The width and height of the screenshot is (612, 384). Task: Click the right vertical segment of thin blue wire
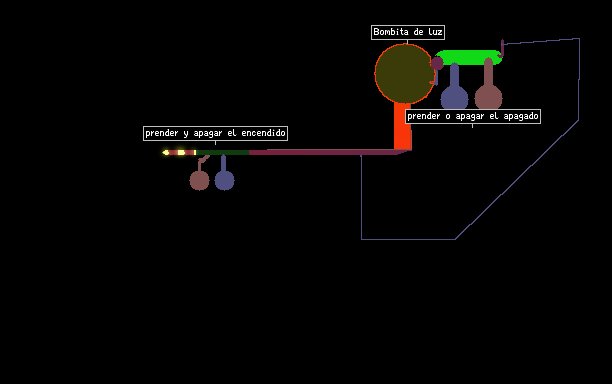click(579, 79)
